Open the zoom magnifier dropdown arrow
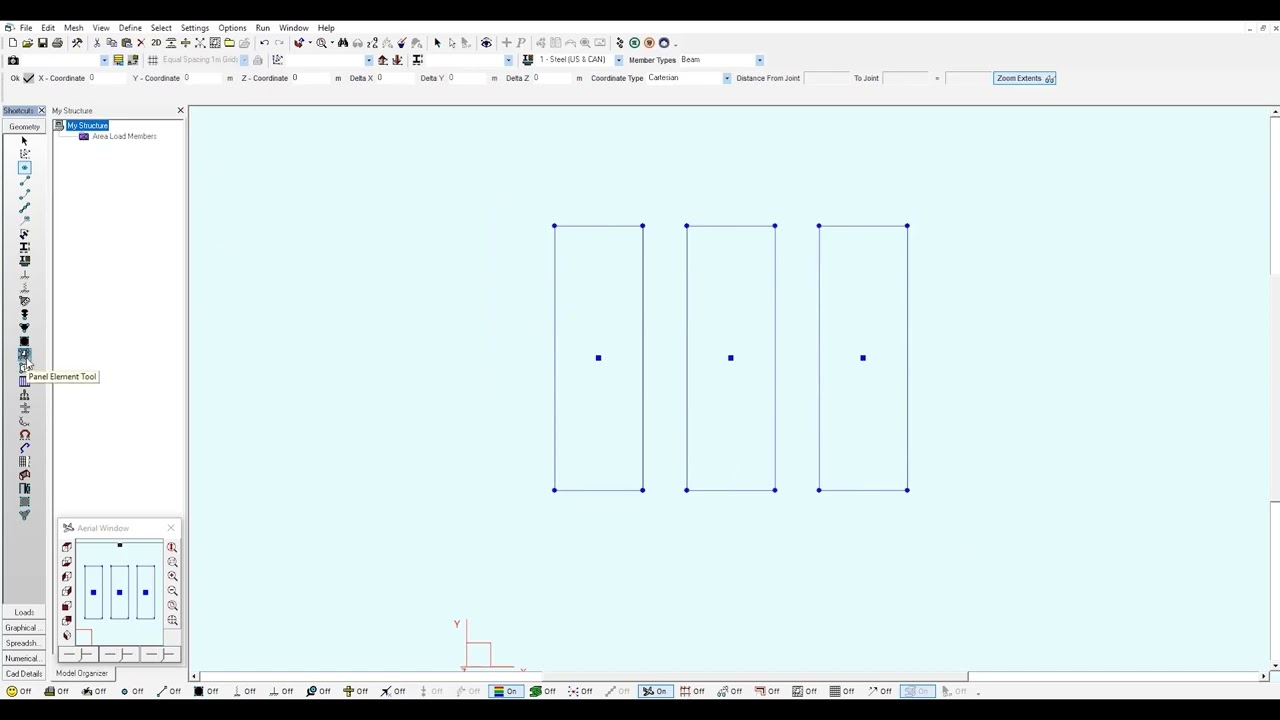This screenshot has width=1280, height=720. pyautogui.click(x=332, y=43)
